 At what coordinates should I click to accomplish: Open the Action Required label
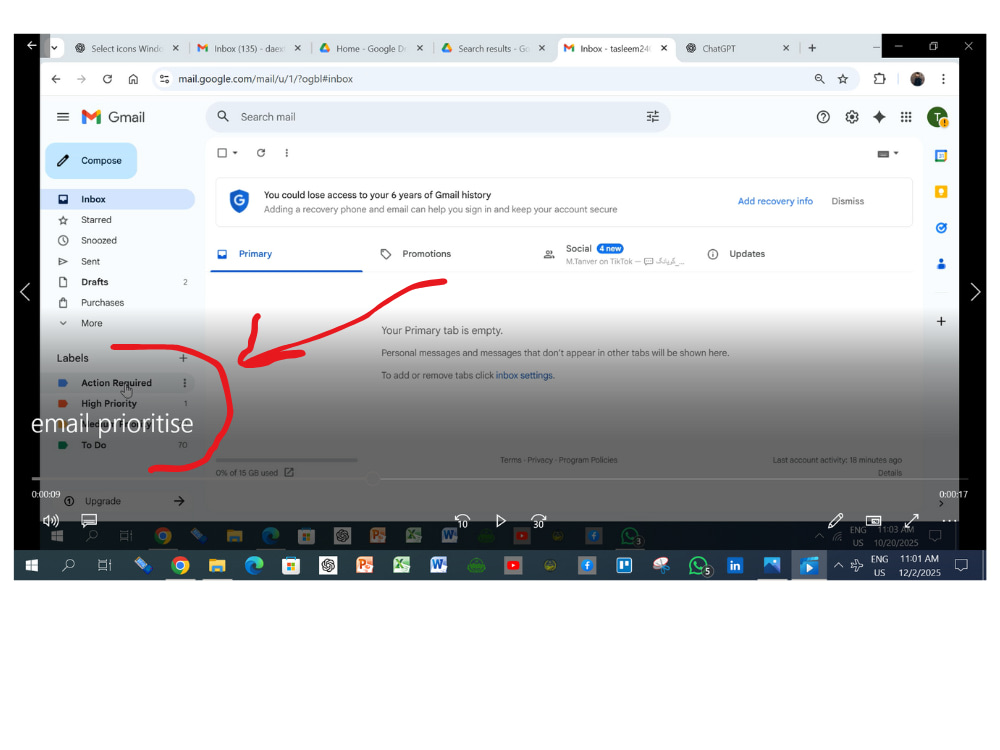pyautogui.click(x=116, y=383)
